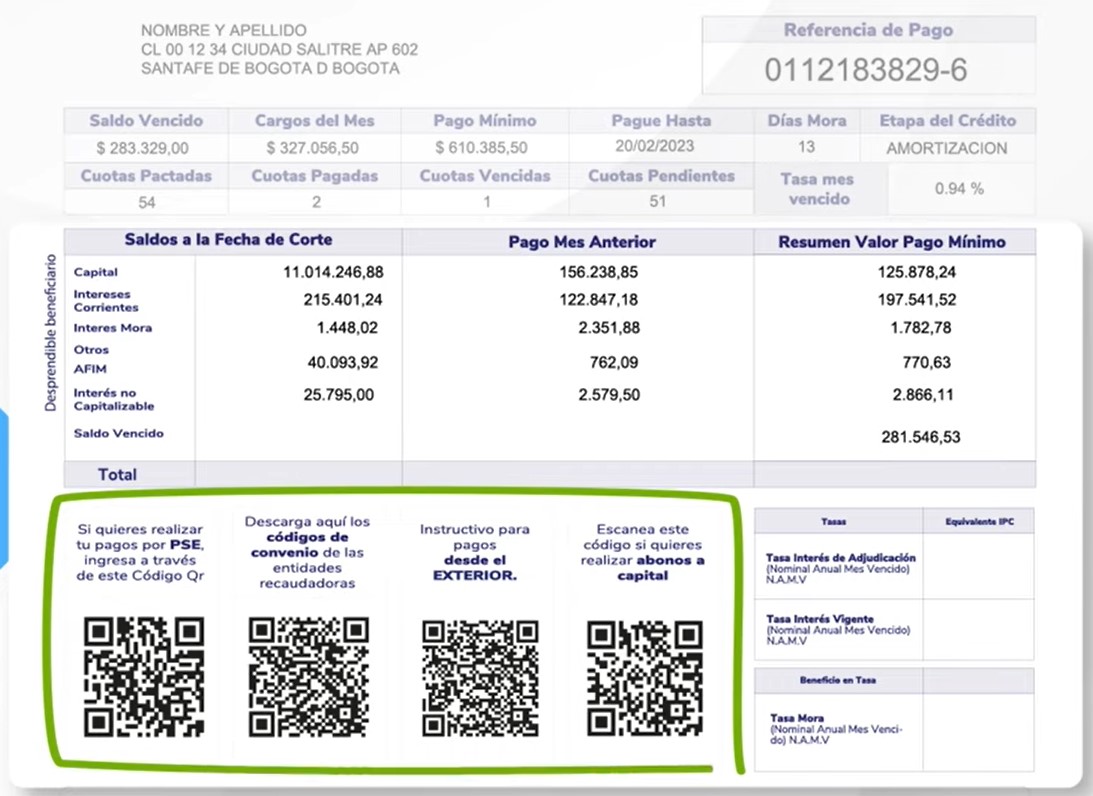Viewport: 1093px width, 796px height.
Task: Click the Tasas column header
Action: [x=834, y=521]
